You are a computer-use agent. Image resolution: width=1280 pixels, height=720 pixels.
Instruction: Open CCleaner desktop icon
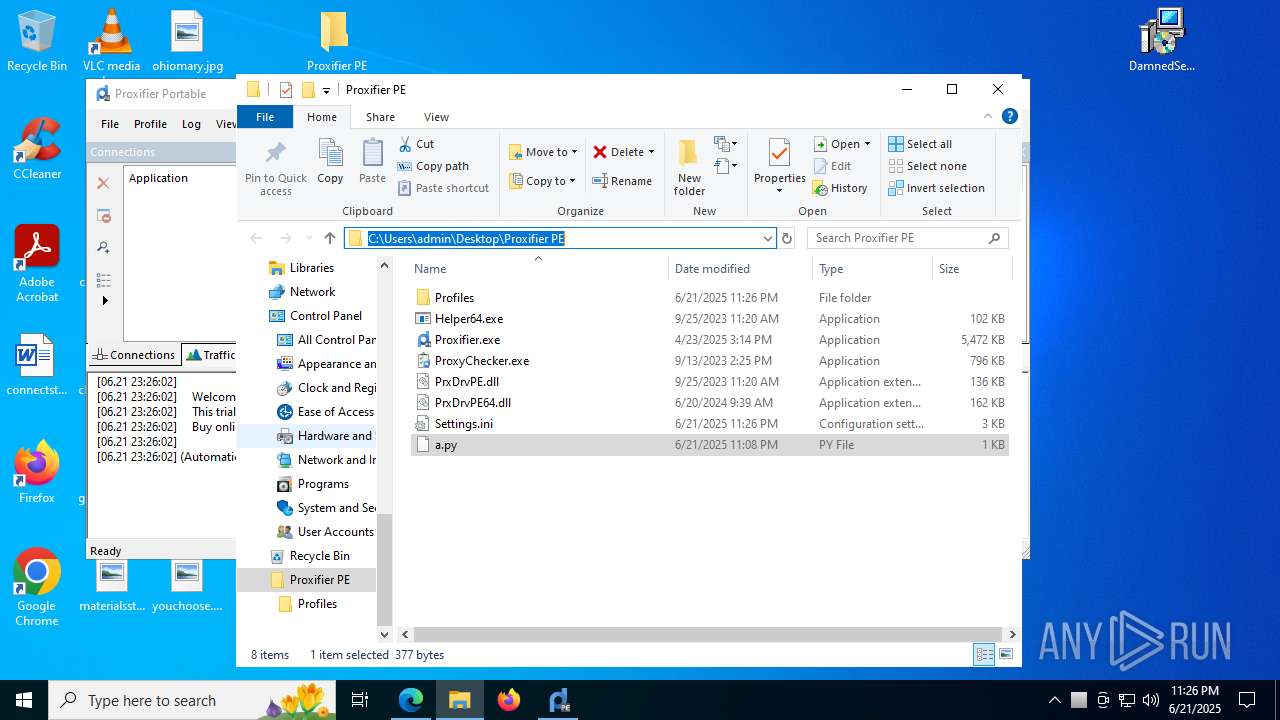tap(37, 149)
